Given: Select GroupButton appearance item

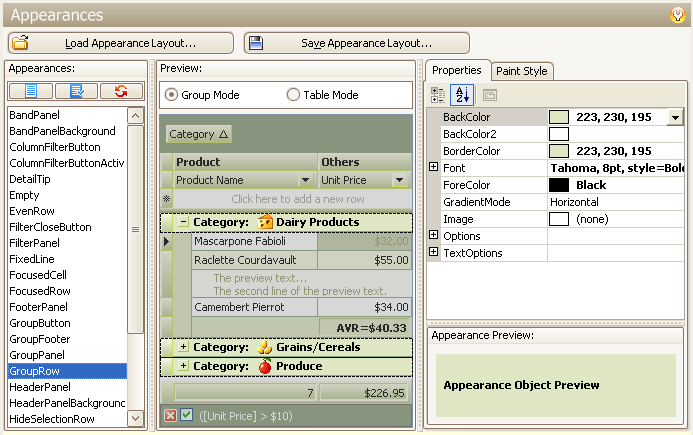Looking at the screenshot, I should 67,323.
